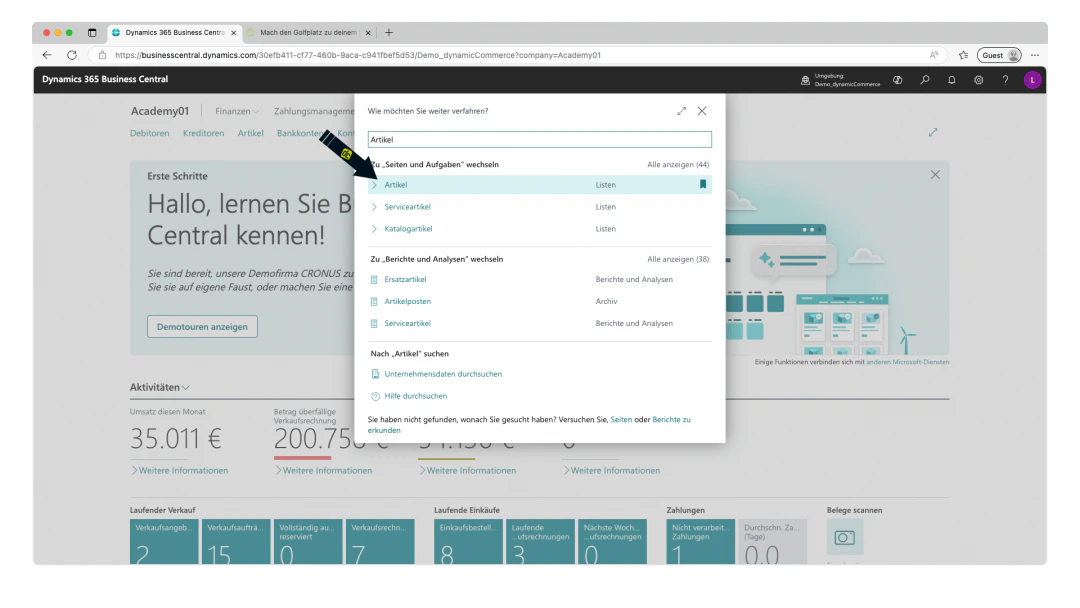Click Academy01 company name
Image resolution: width=1080 pixels, height=608 pixels.
coord(160,111)
